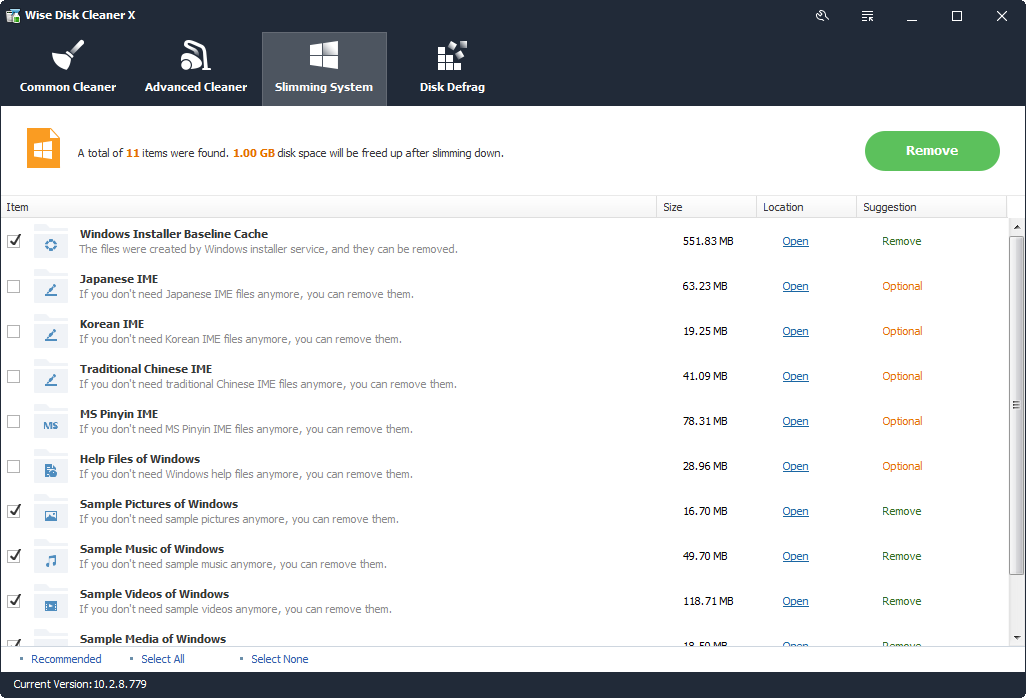Viewport: 1026px width, 698px height.
Task: Check the Japanese IME checkbox
Action: 14,287
